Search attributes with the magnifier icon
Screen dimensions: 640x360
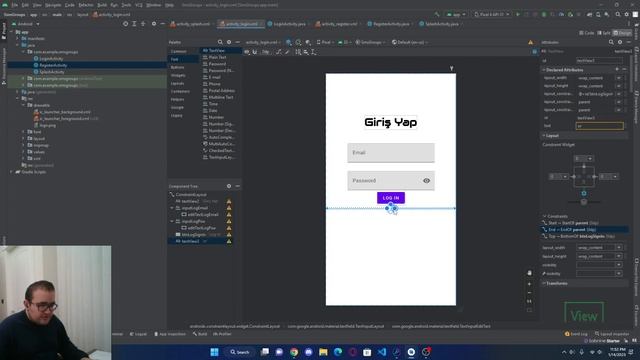[x=611, y=42]
